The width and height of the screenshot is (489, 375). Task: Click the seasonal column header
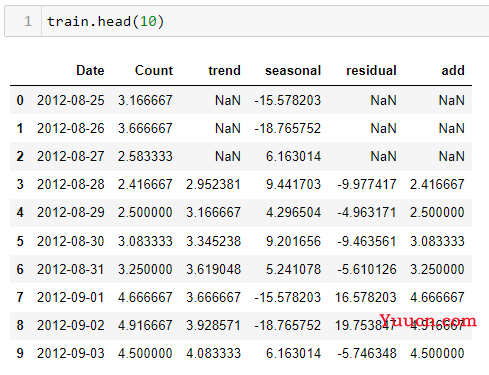[293, 70]
